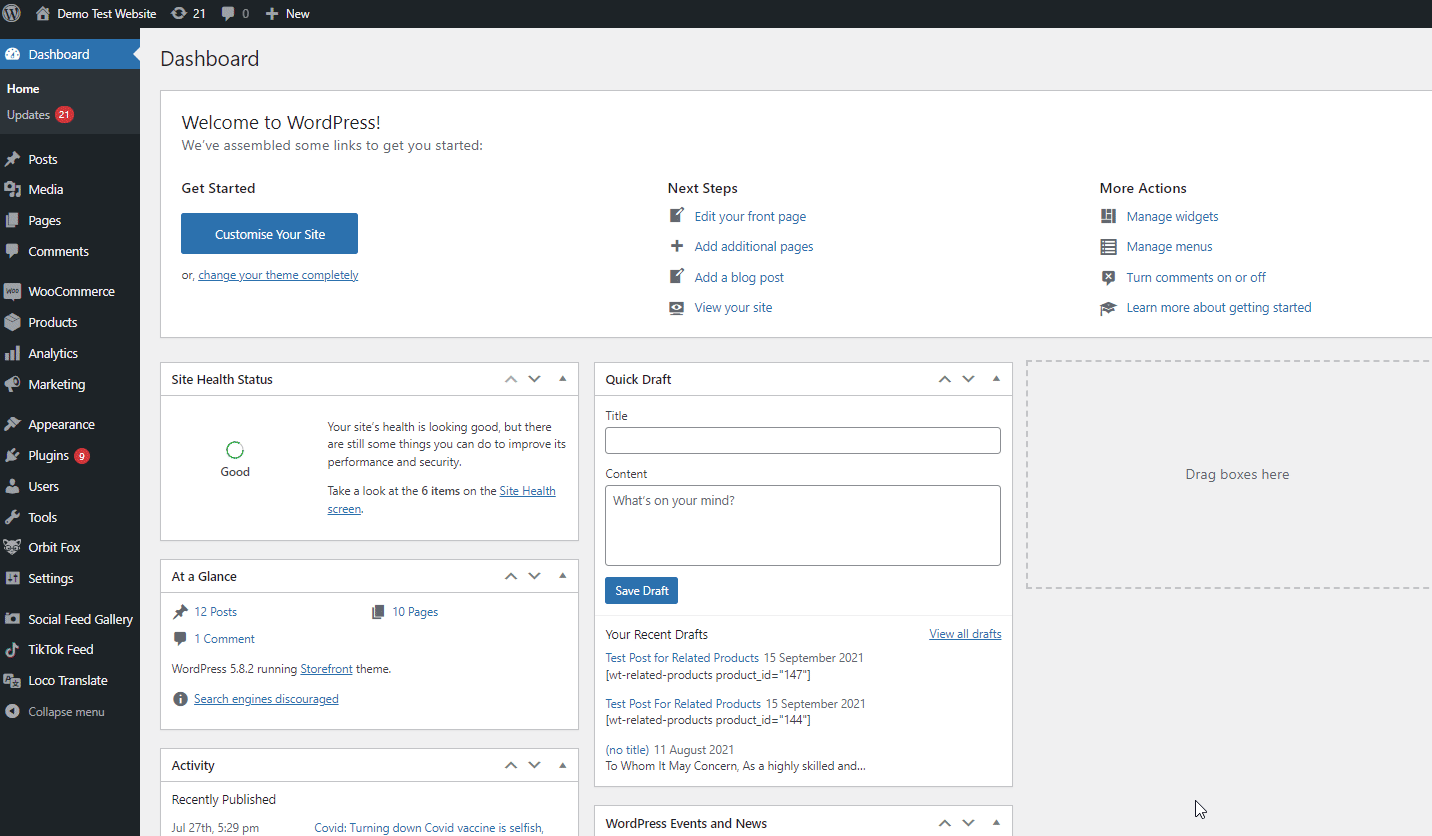Click the WooCommerce icon in sidebar
1432x836 pixels.
12,291
